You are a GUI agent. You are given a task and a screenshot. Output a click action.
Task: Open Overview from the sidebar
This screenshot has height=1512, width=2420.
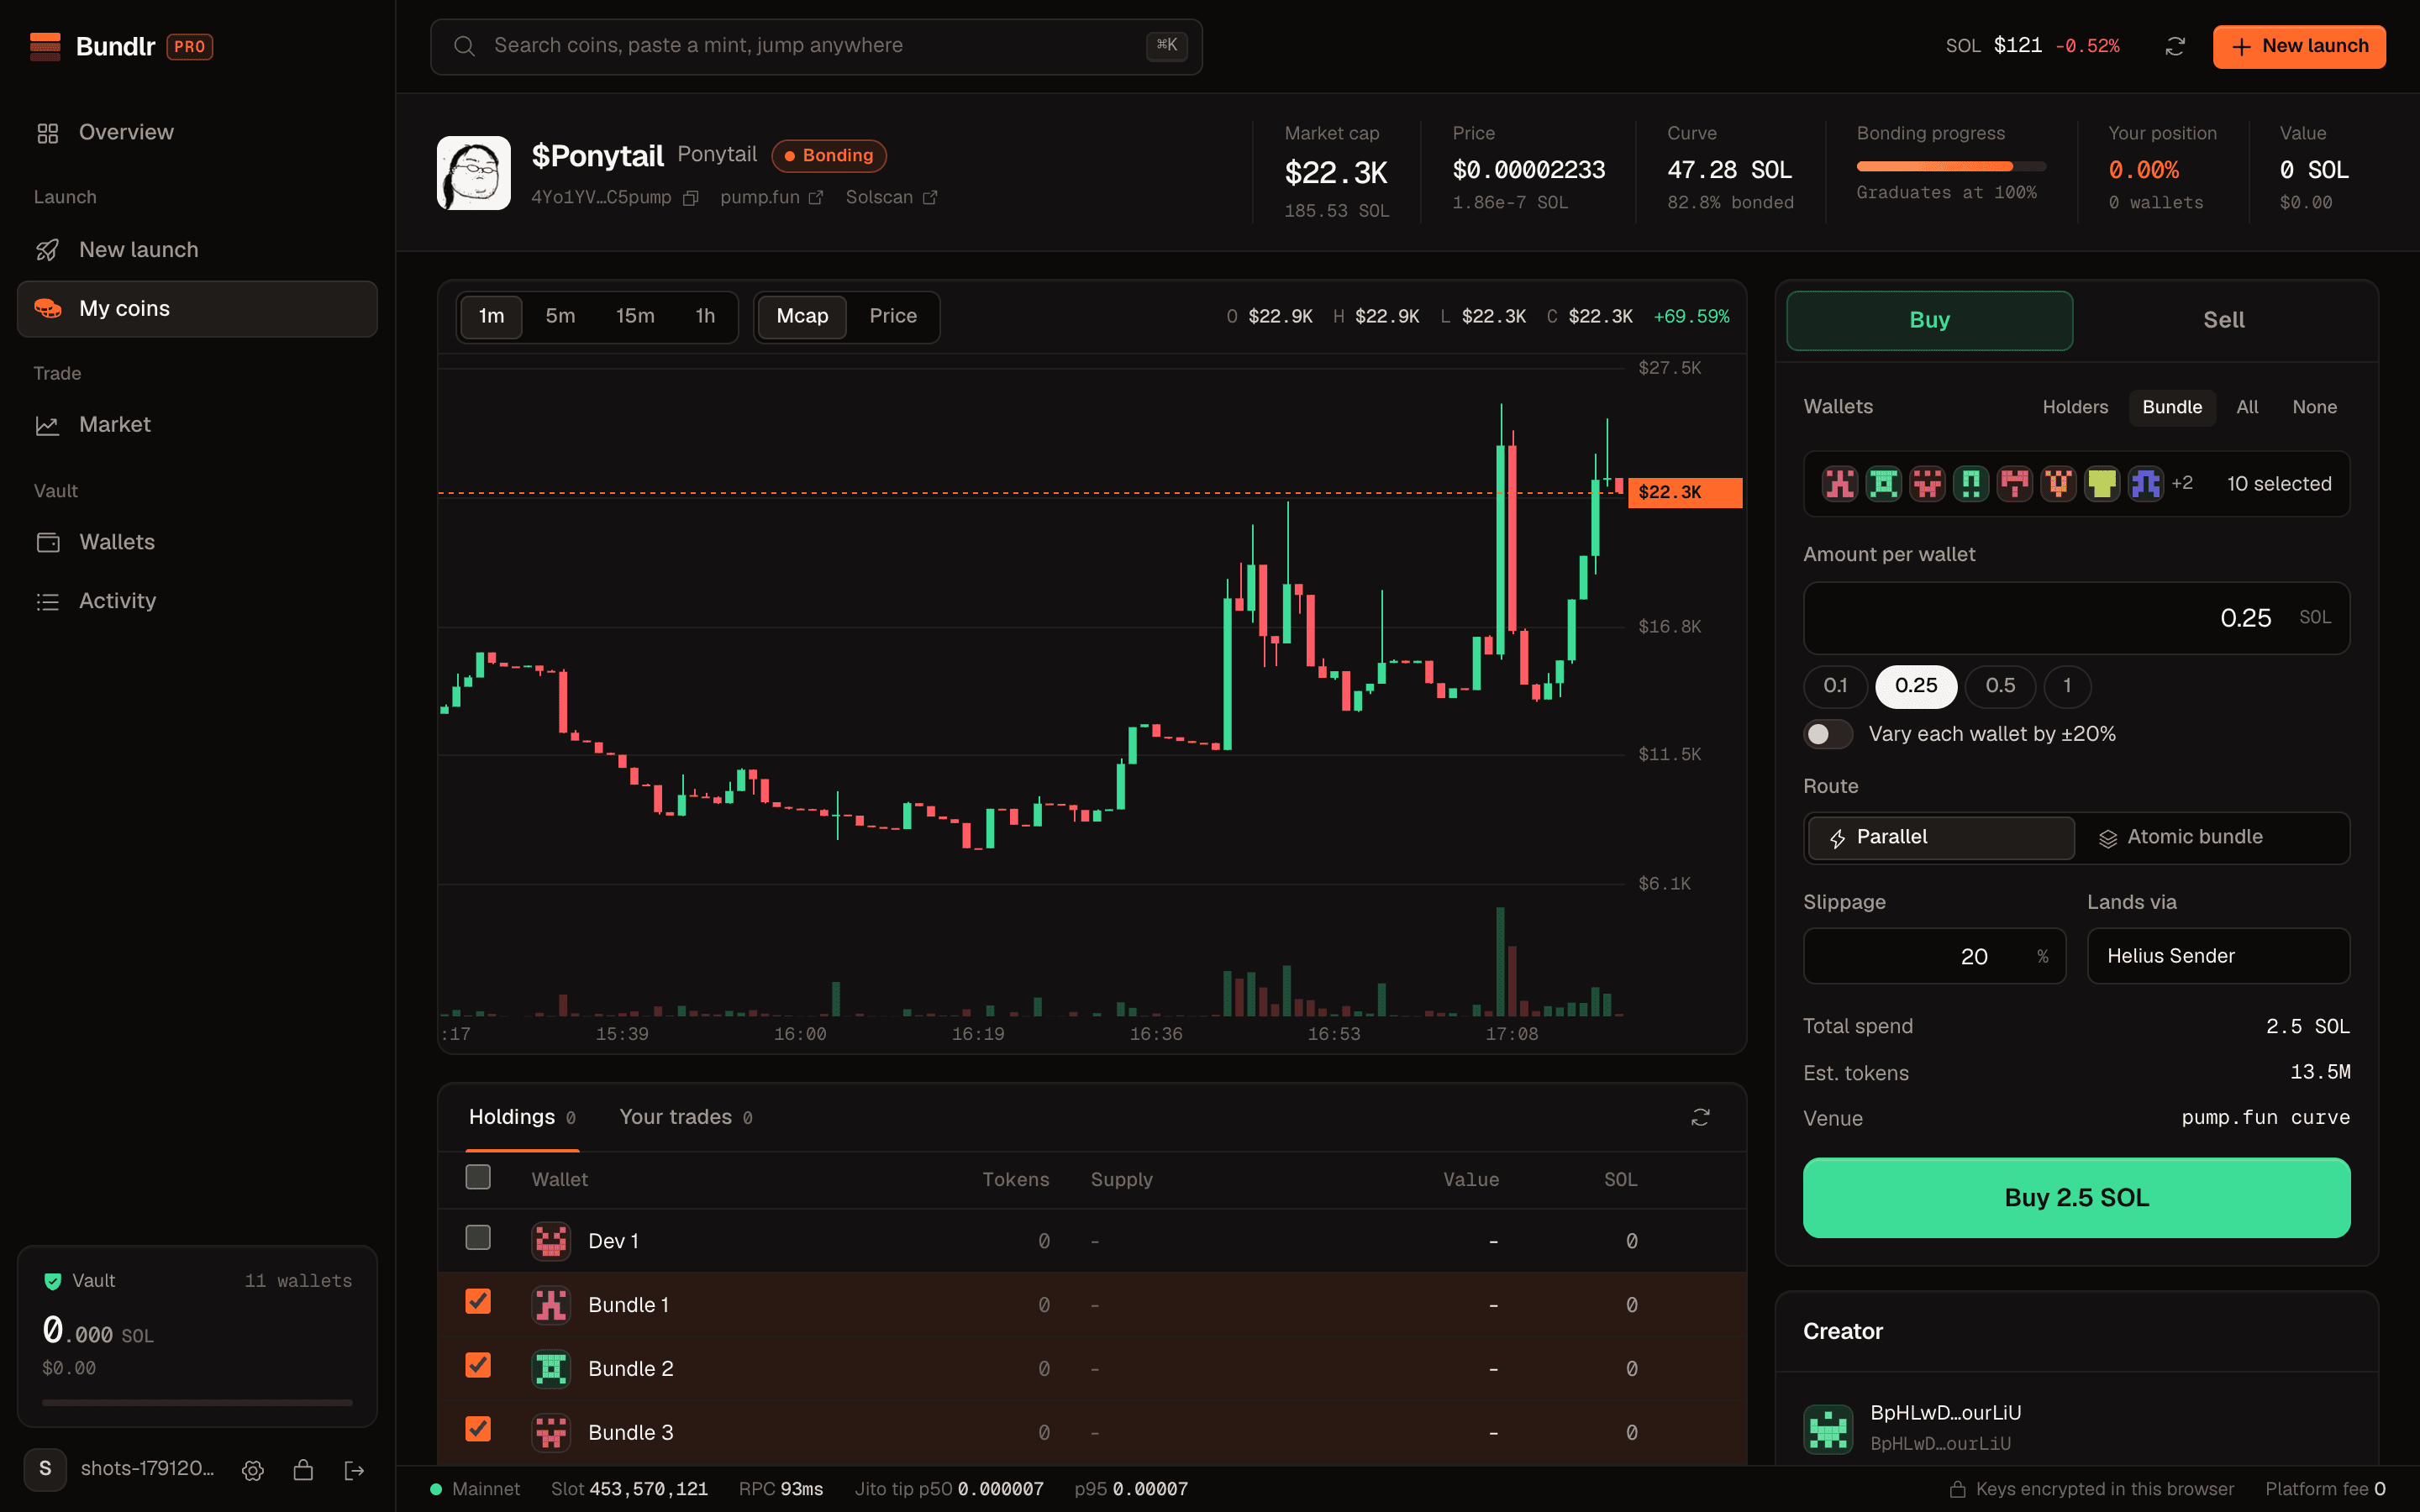point(197,133)
